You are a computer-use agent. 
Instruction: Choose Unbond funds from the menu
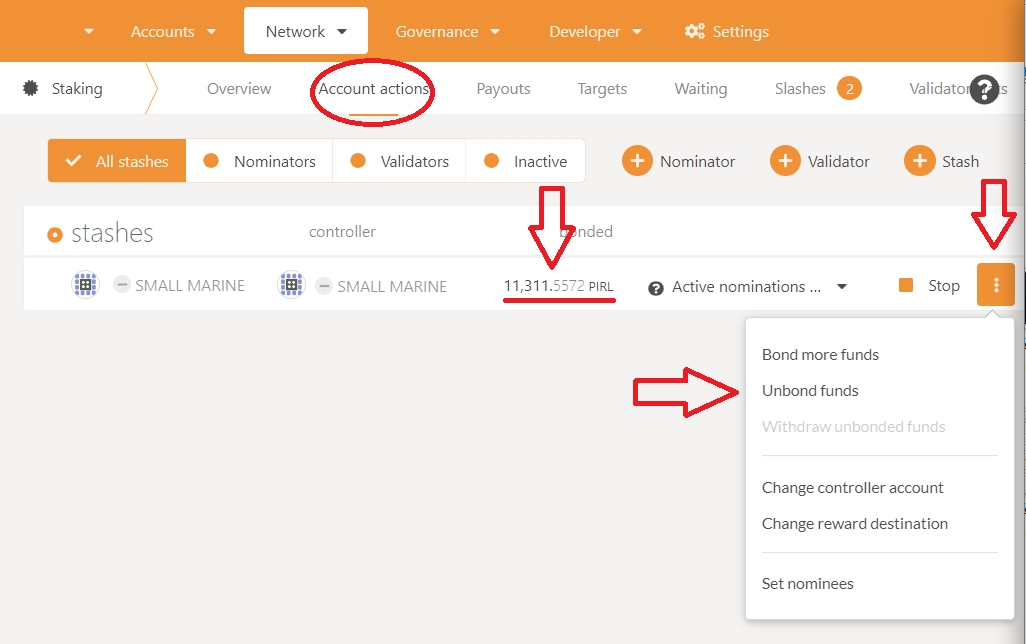[x=810, y=390]
